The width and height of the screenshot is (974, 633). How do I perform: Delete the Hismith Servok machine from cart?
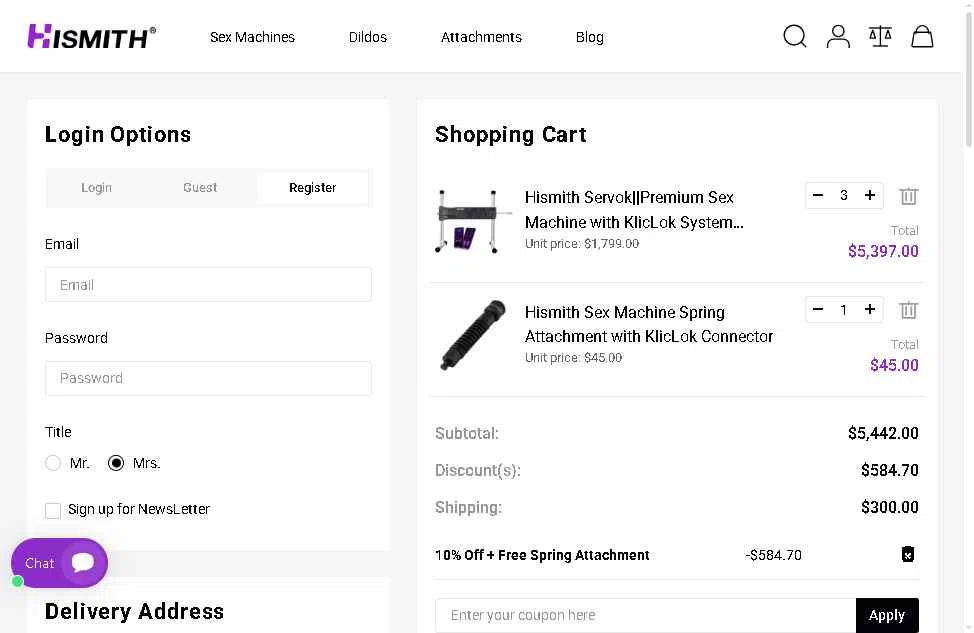click(908, 196)
